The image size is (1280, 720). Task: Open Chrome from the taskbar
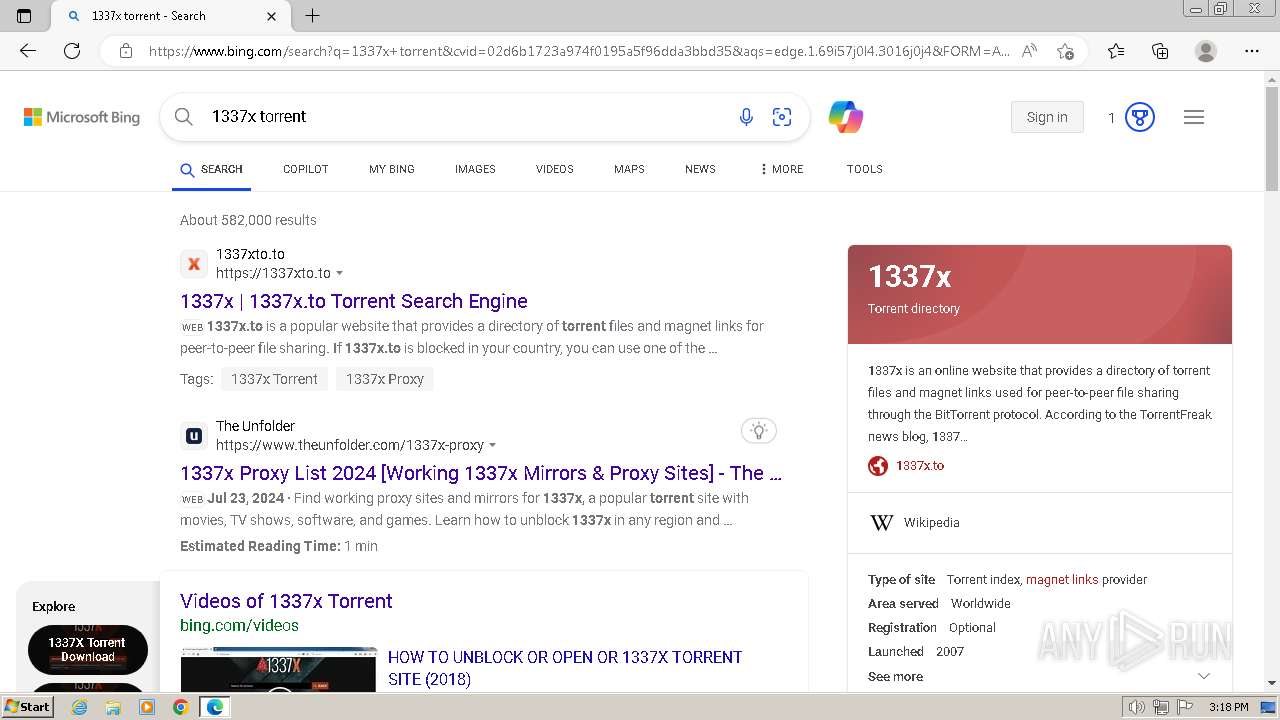pyautogui.click(x=180, y=707)
